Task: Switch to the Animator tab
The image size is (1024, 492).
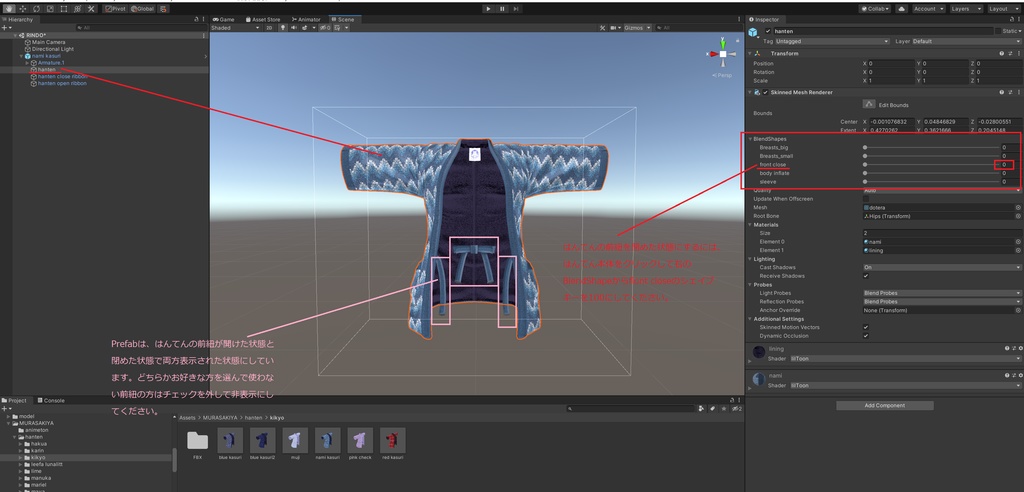Action: (306, 20)
